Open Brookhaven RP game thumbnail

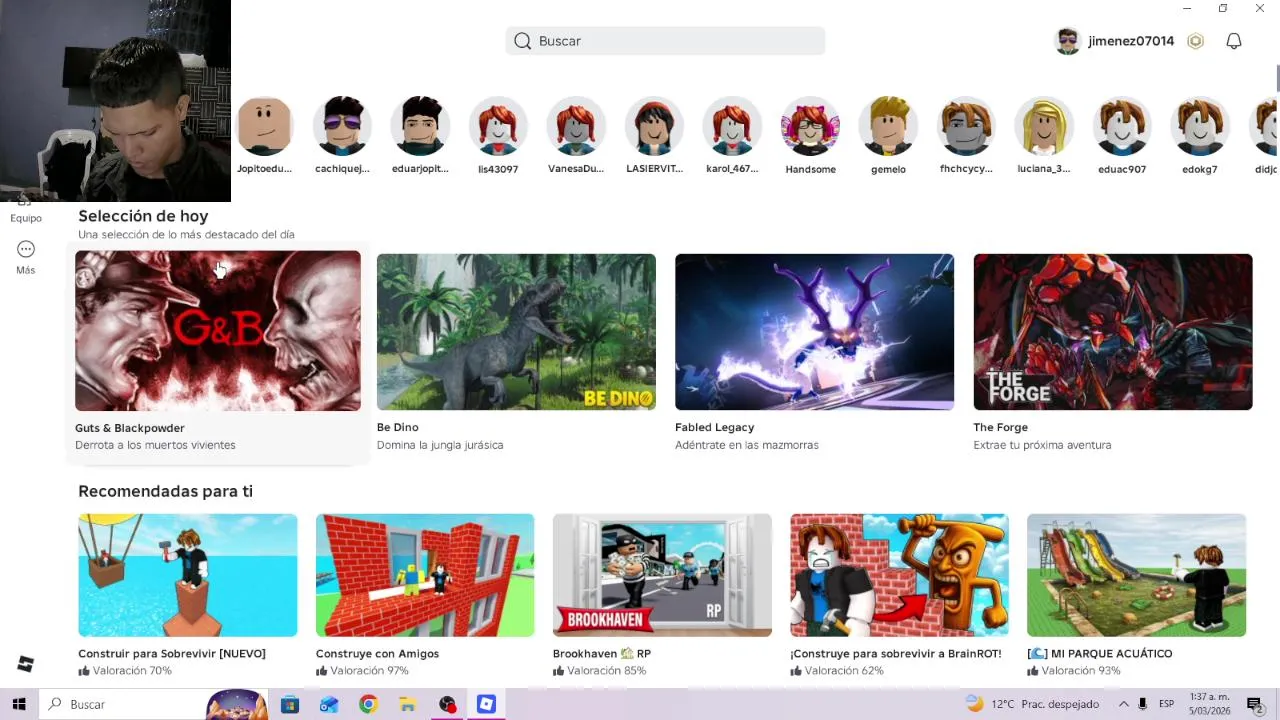[x=662, y=575]
